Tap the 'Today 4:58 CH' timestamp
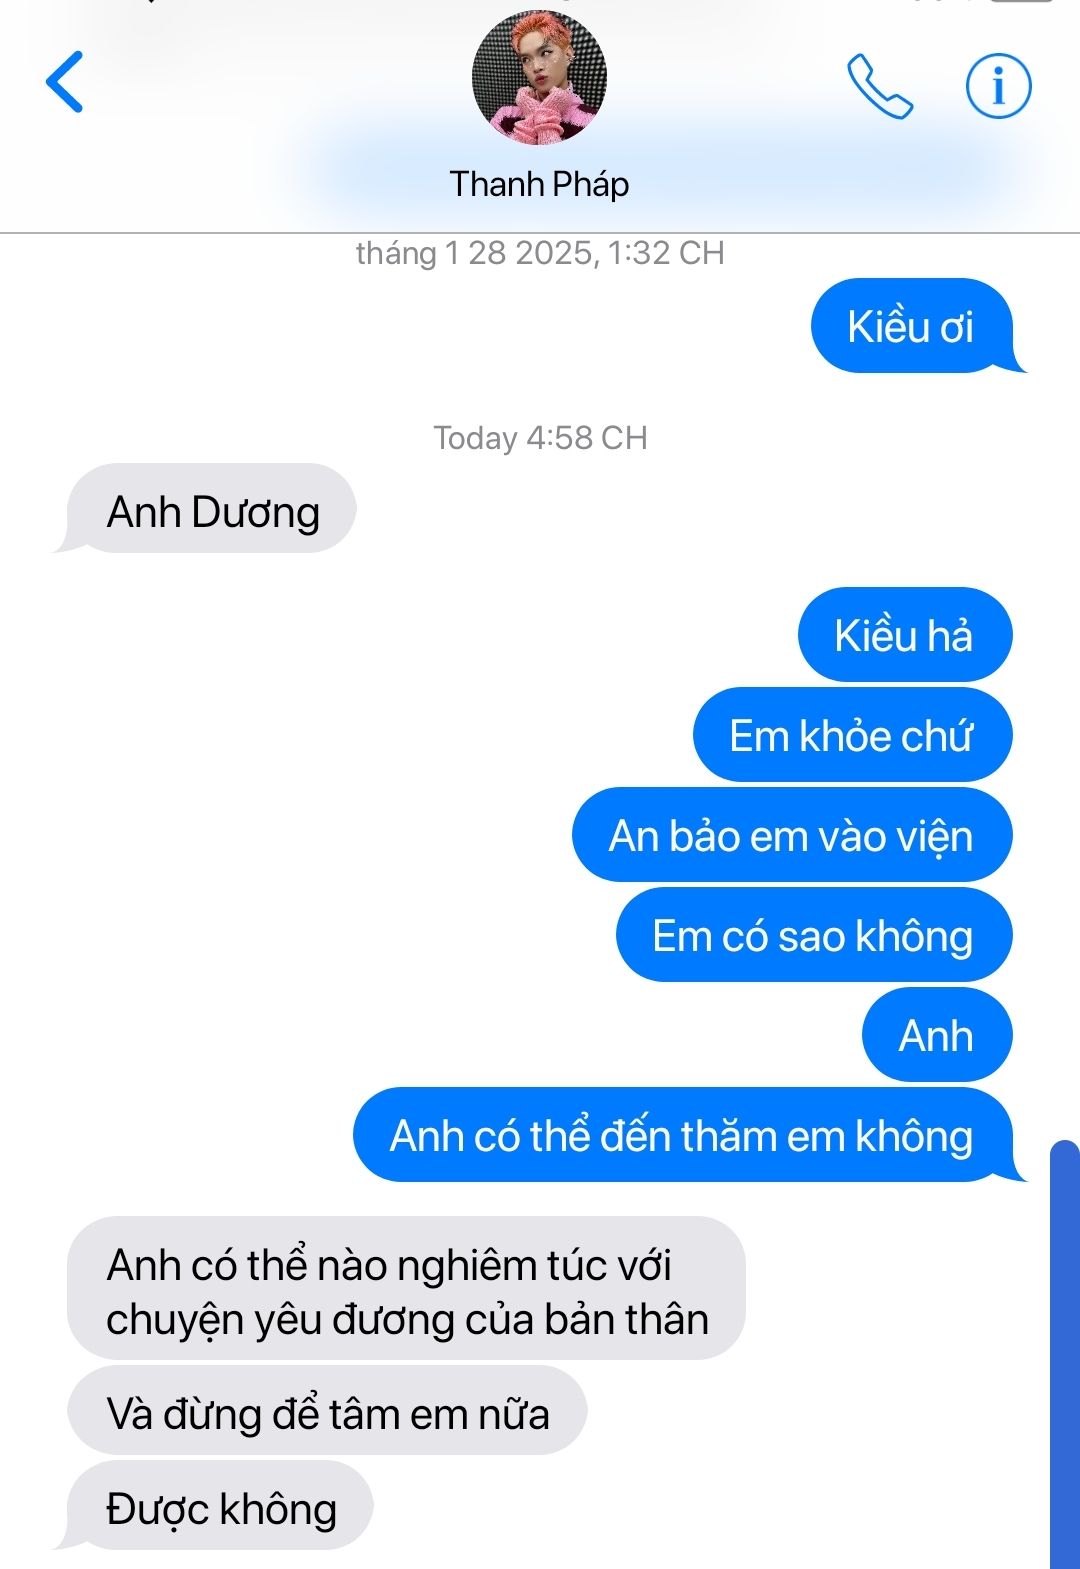Viewport: 1080px width, 1569px height. point(540,438)
